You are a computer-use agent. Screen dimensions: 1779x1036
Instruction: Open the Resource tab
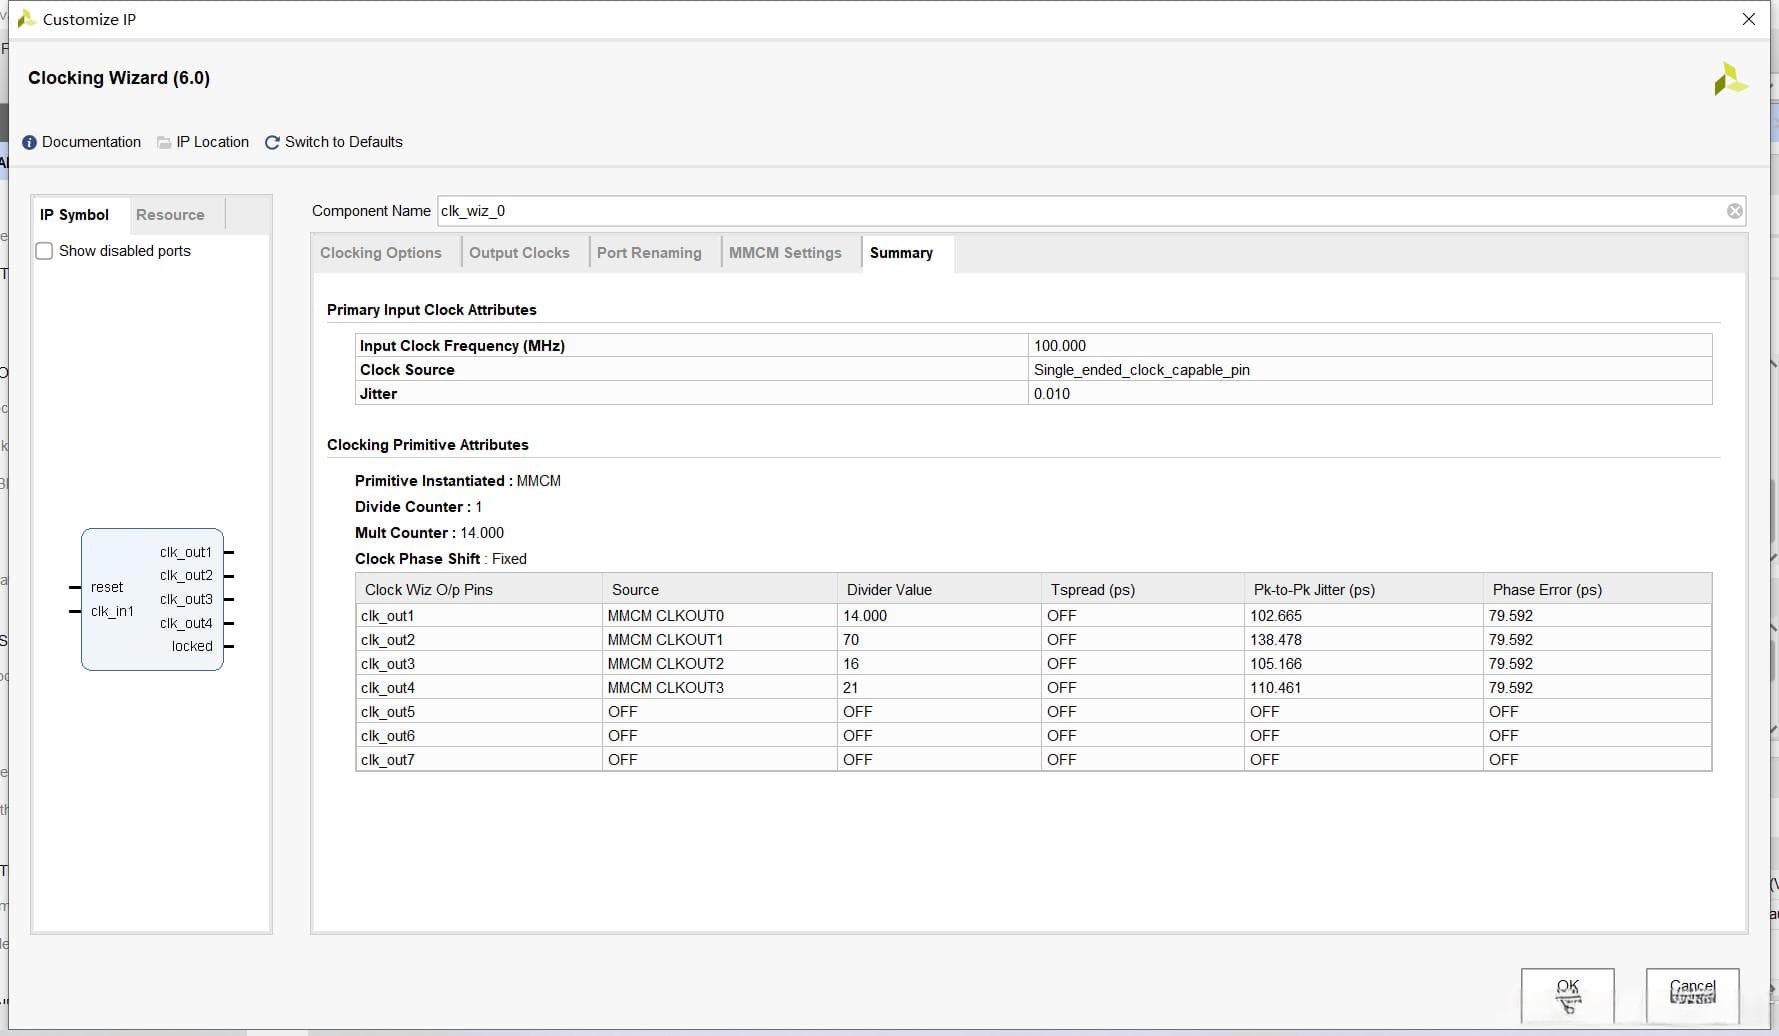point(170,215)
